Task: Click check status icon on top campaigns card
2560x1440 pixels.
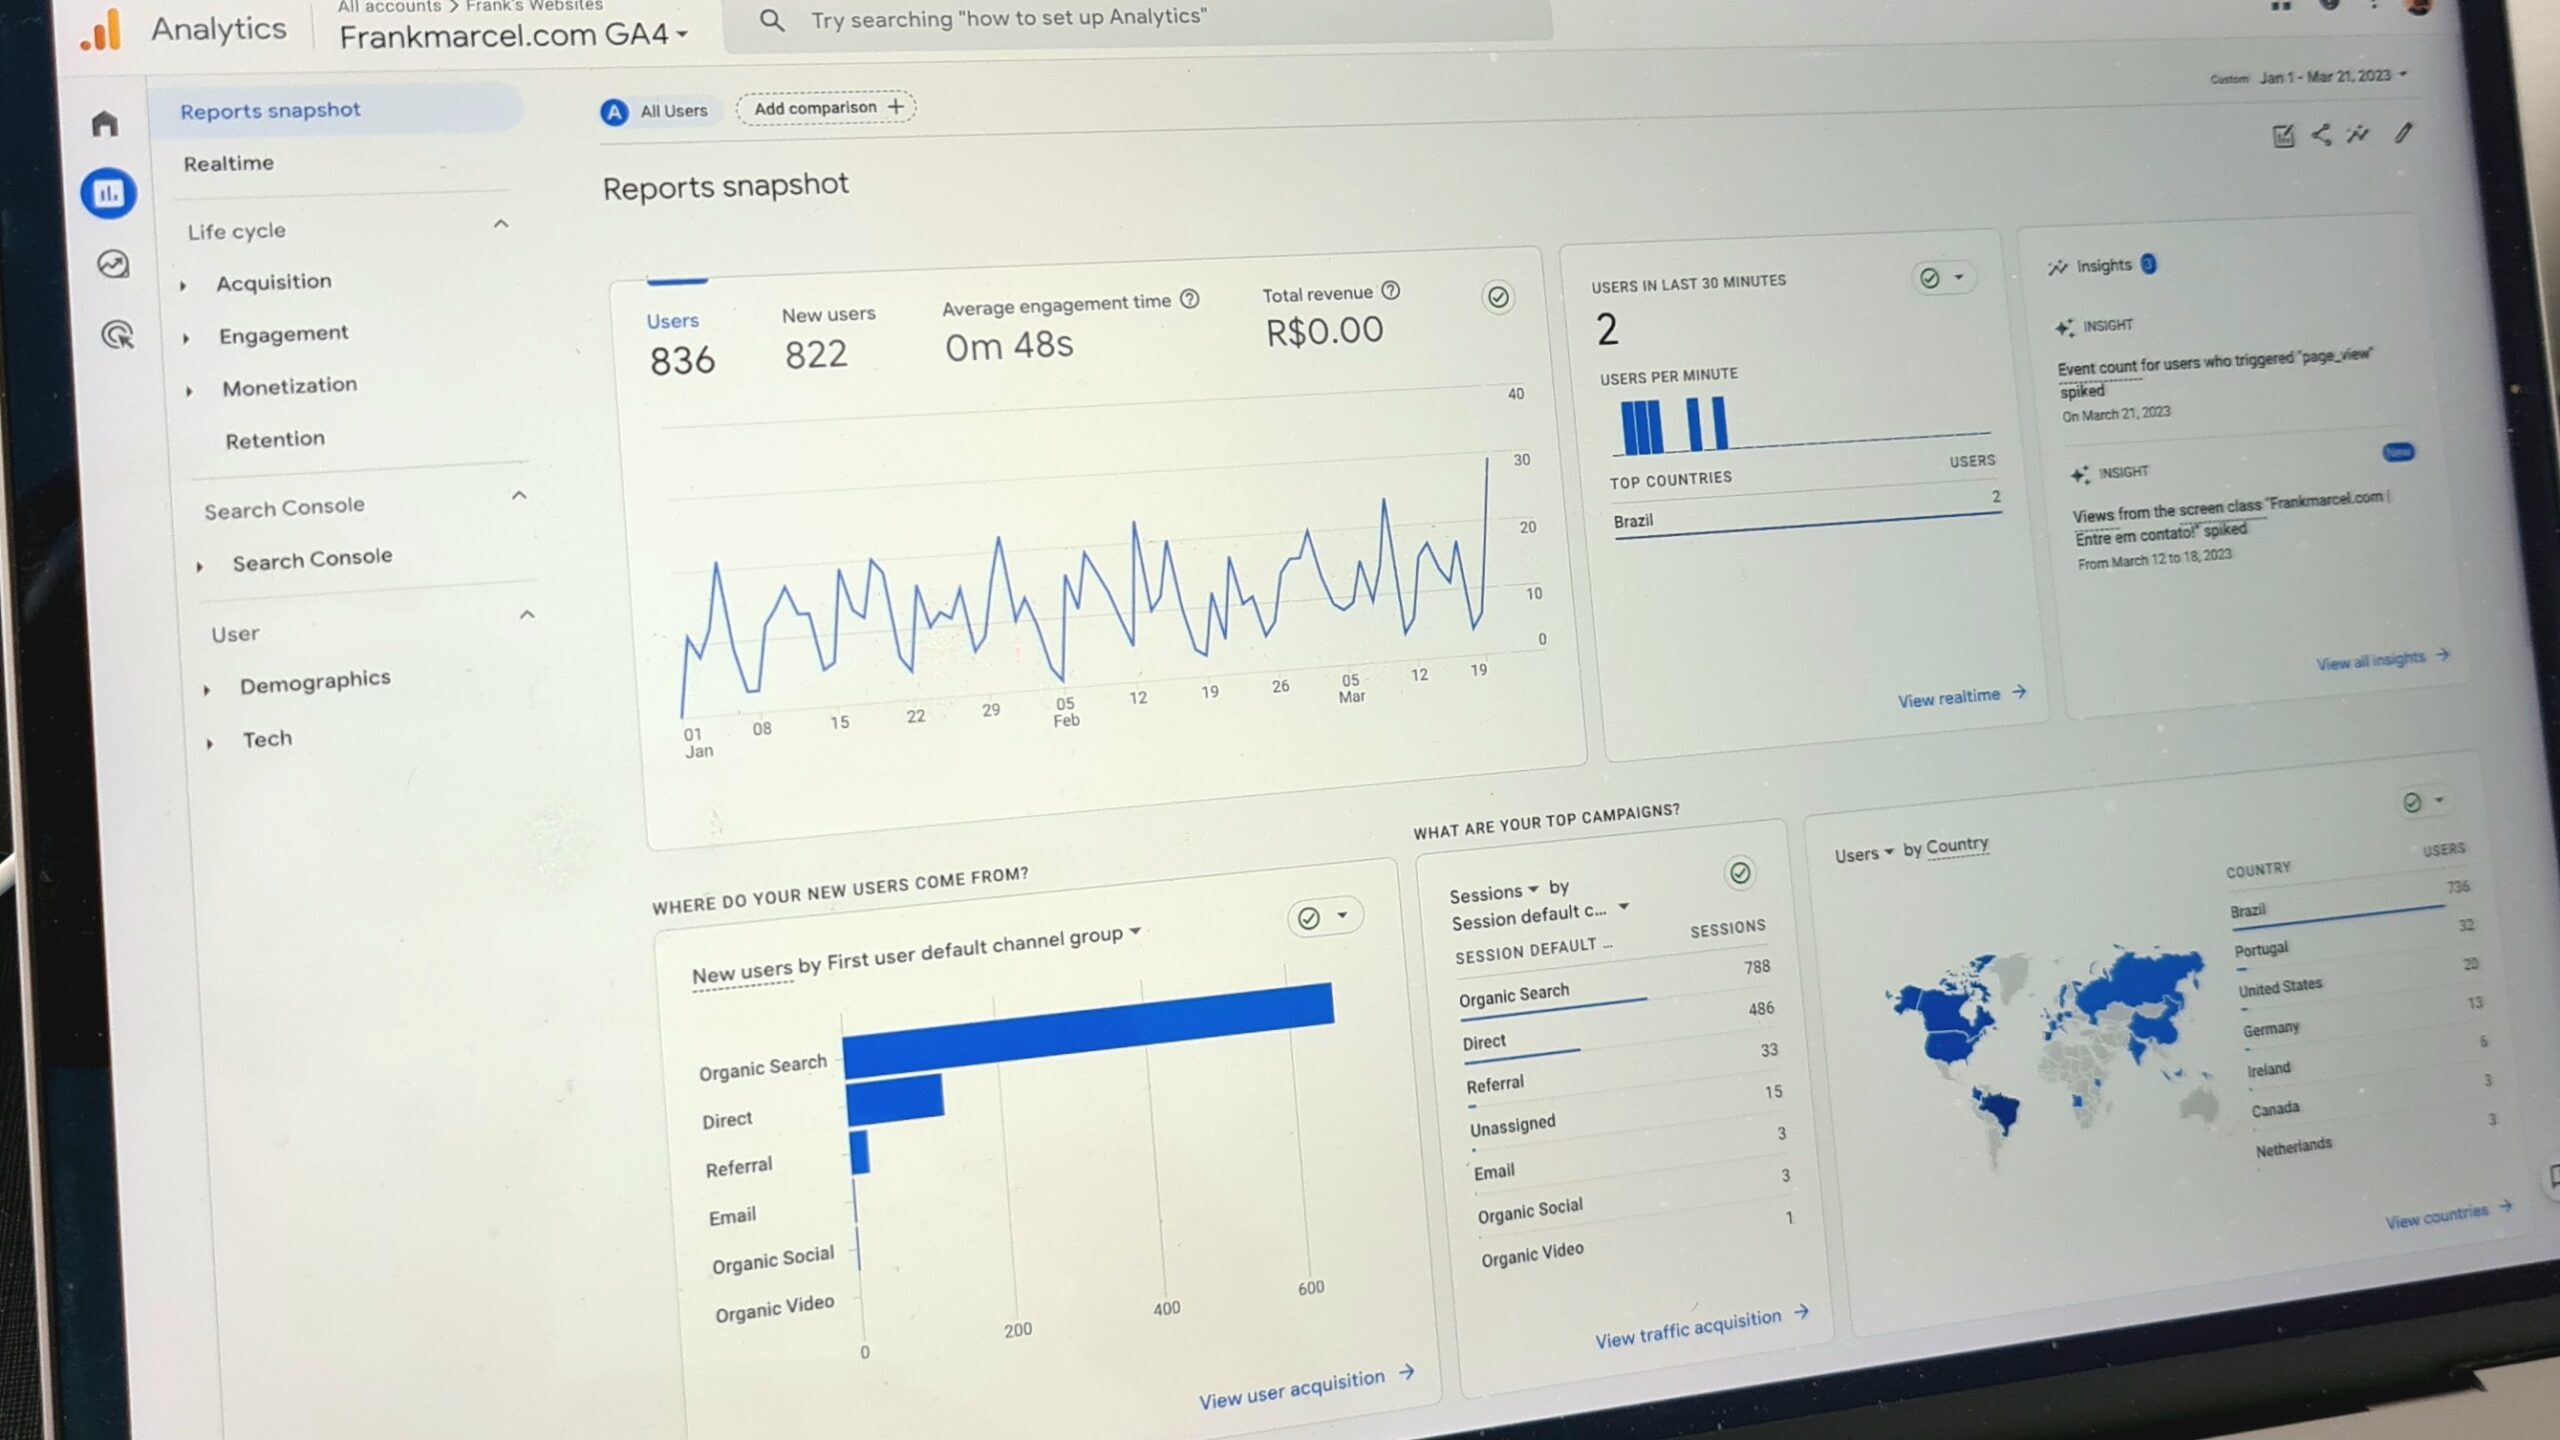Action: [1740, 873]
